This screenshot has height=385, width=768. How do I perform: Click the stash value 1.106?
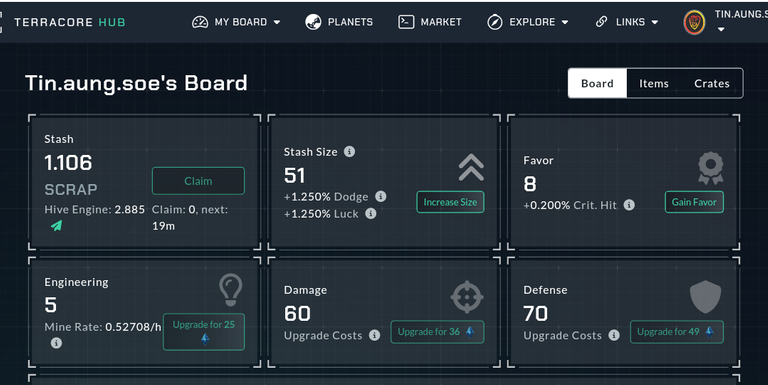pyautogui.click(x=68, y=163)
